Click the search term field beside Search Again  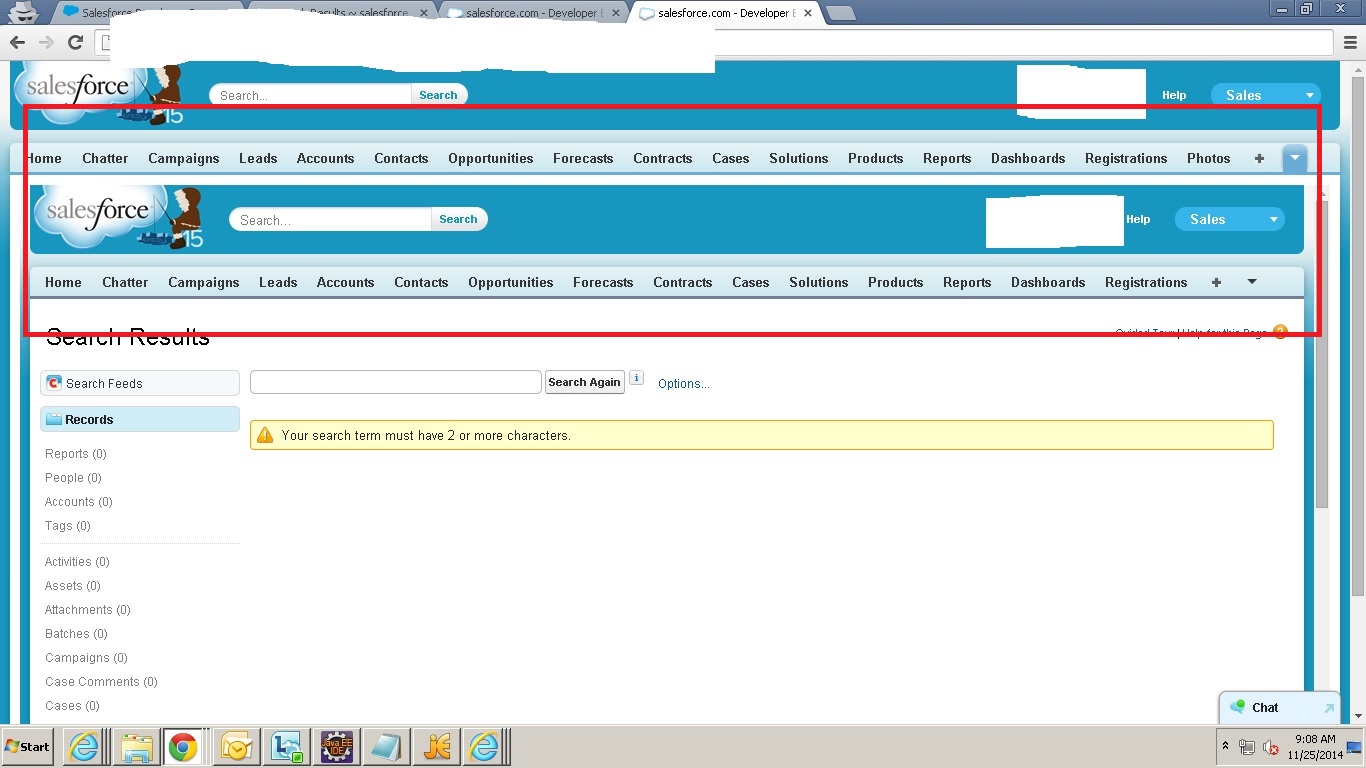click(396, 382)
